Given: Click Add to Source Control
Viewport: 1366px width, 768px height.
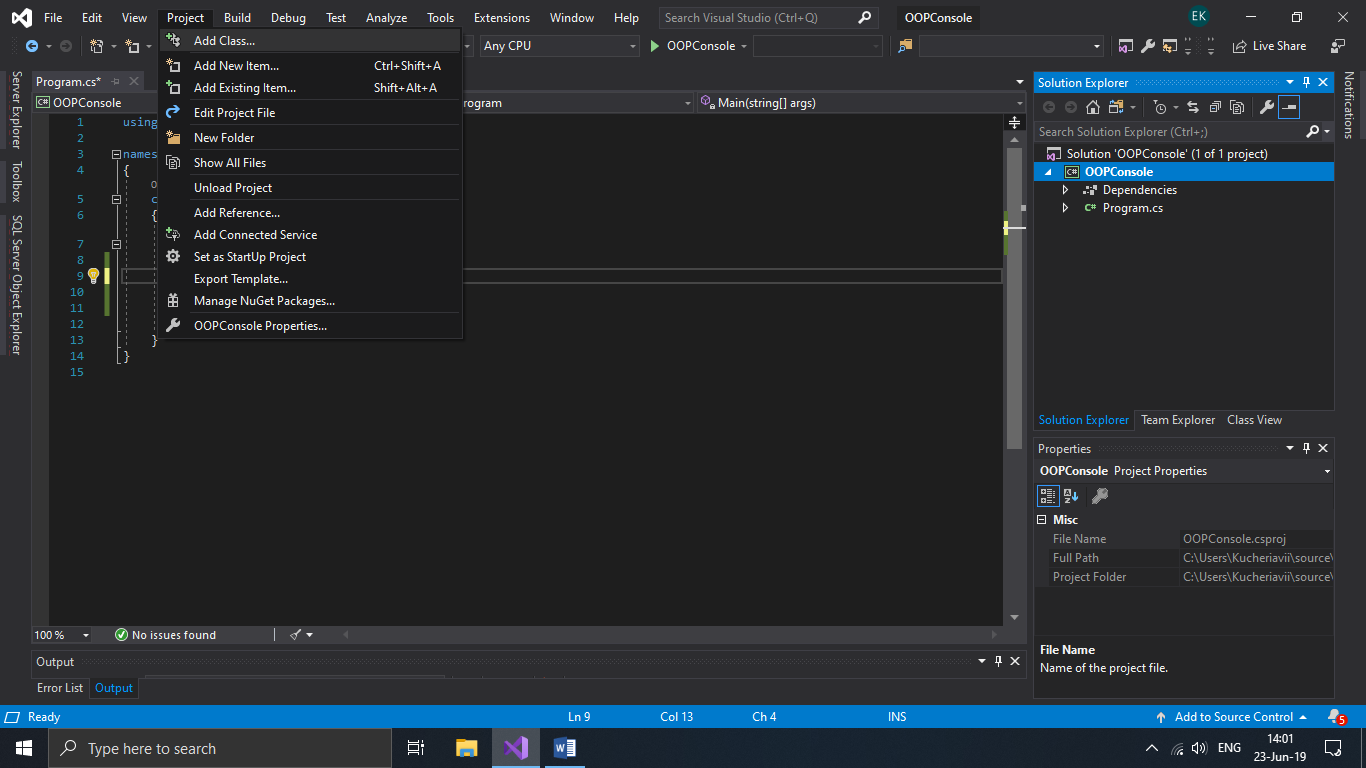Looking at the screenshot, I should pyautogui.click(x=1232, y=717).
